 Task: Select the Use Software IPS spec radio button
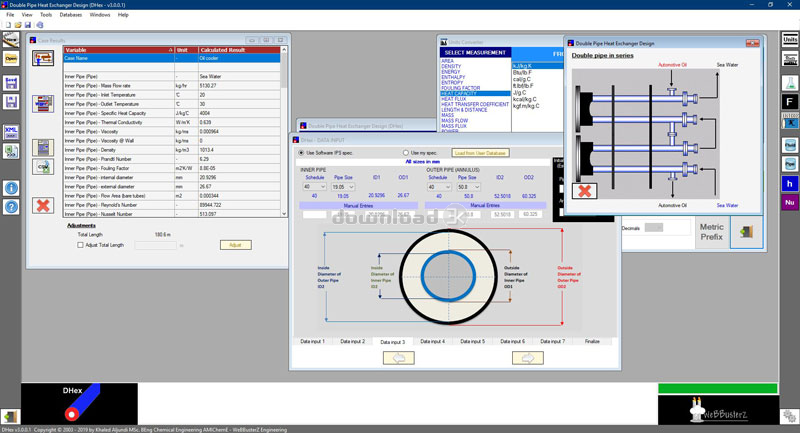[x=301, y=152]
